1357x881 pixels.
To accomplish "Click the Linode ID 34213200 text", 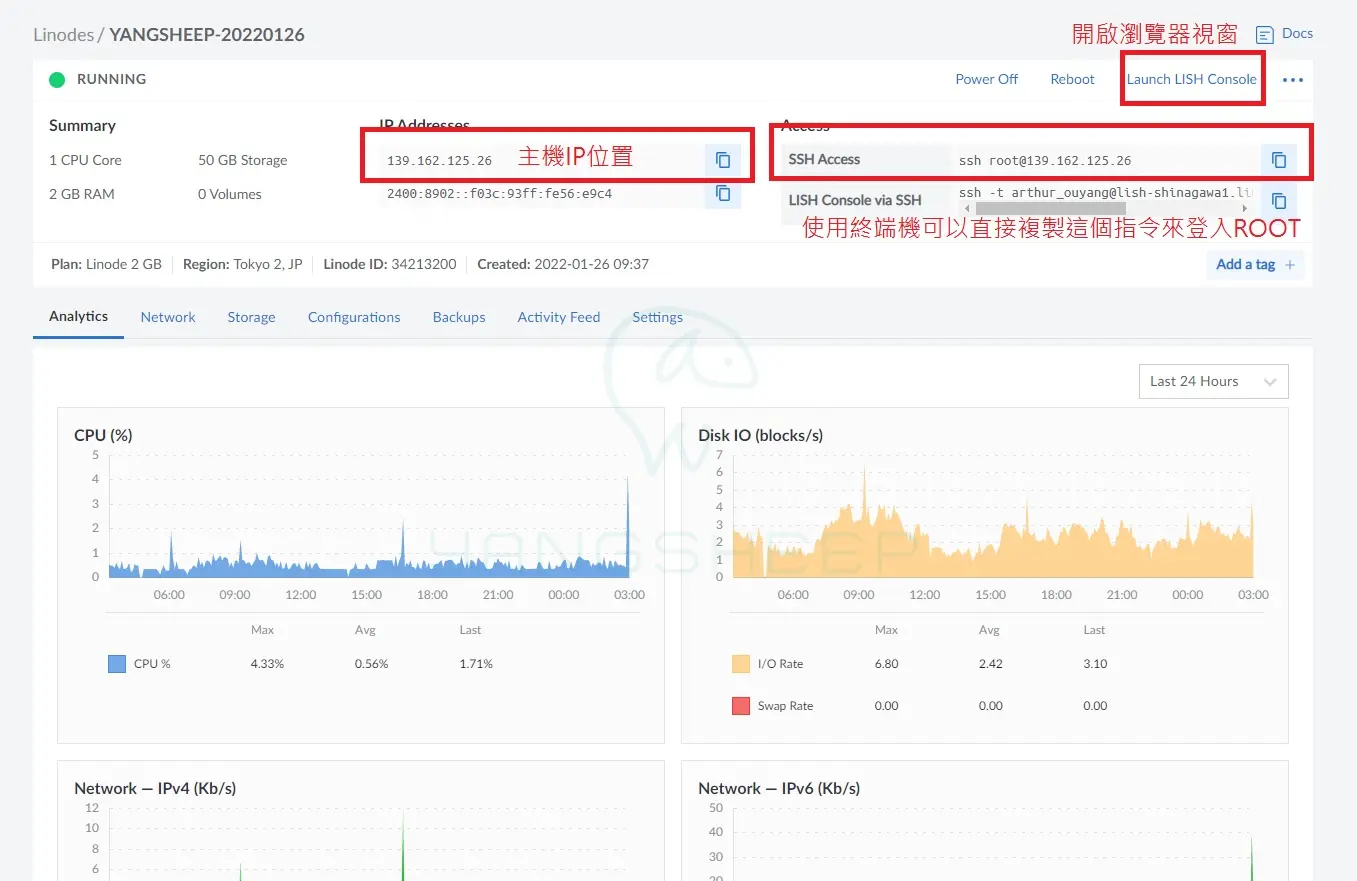I will click(x=390, y=265).
